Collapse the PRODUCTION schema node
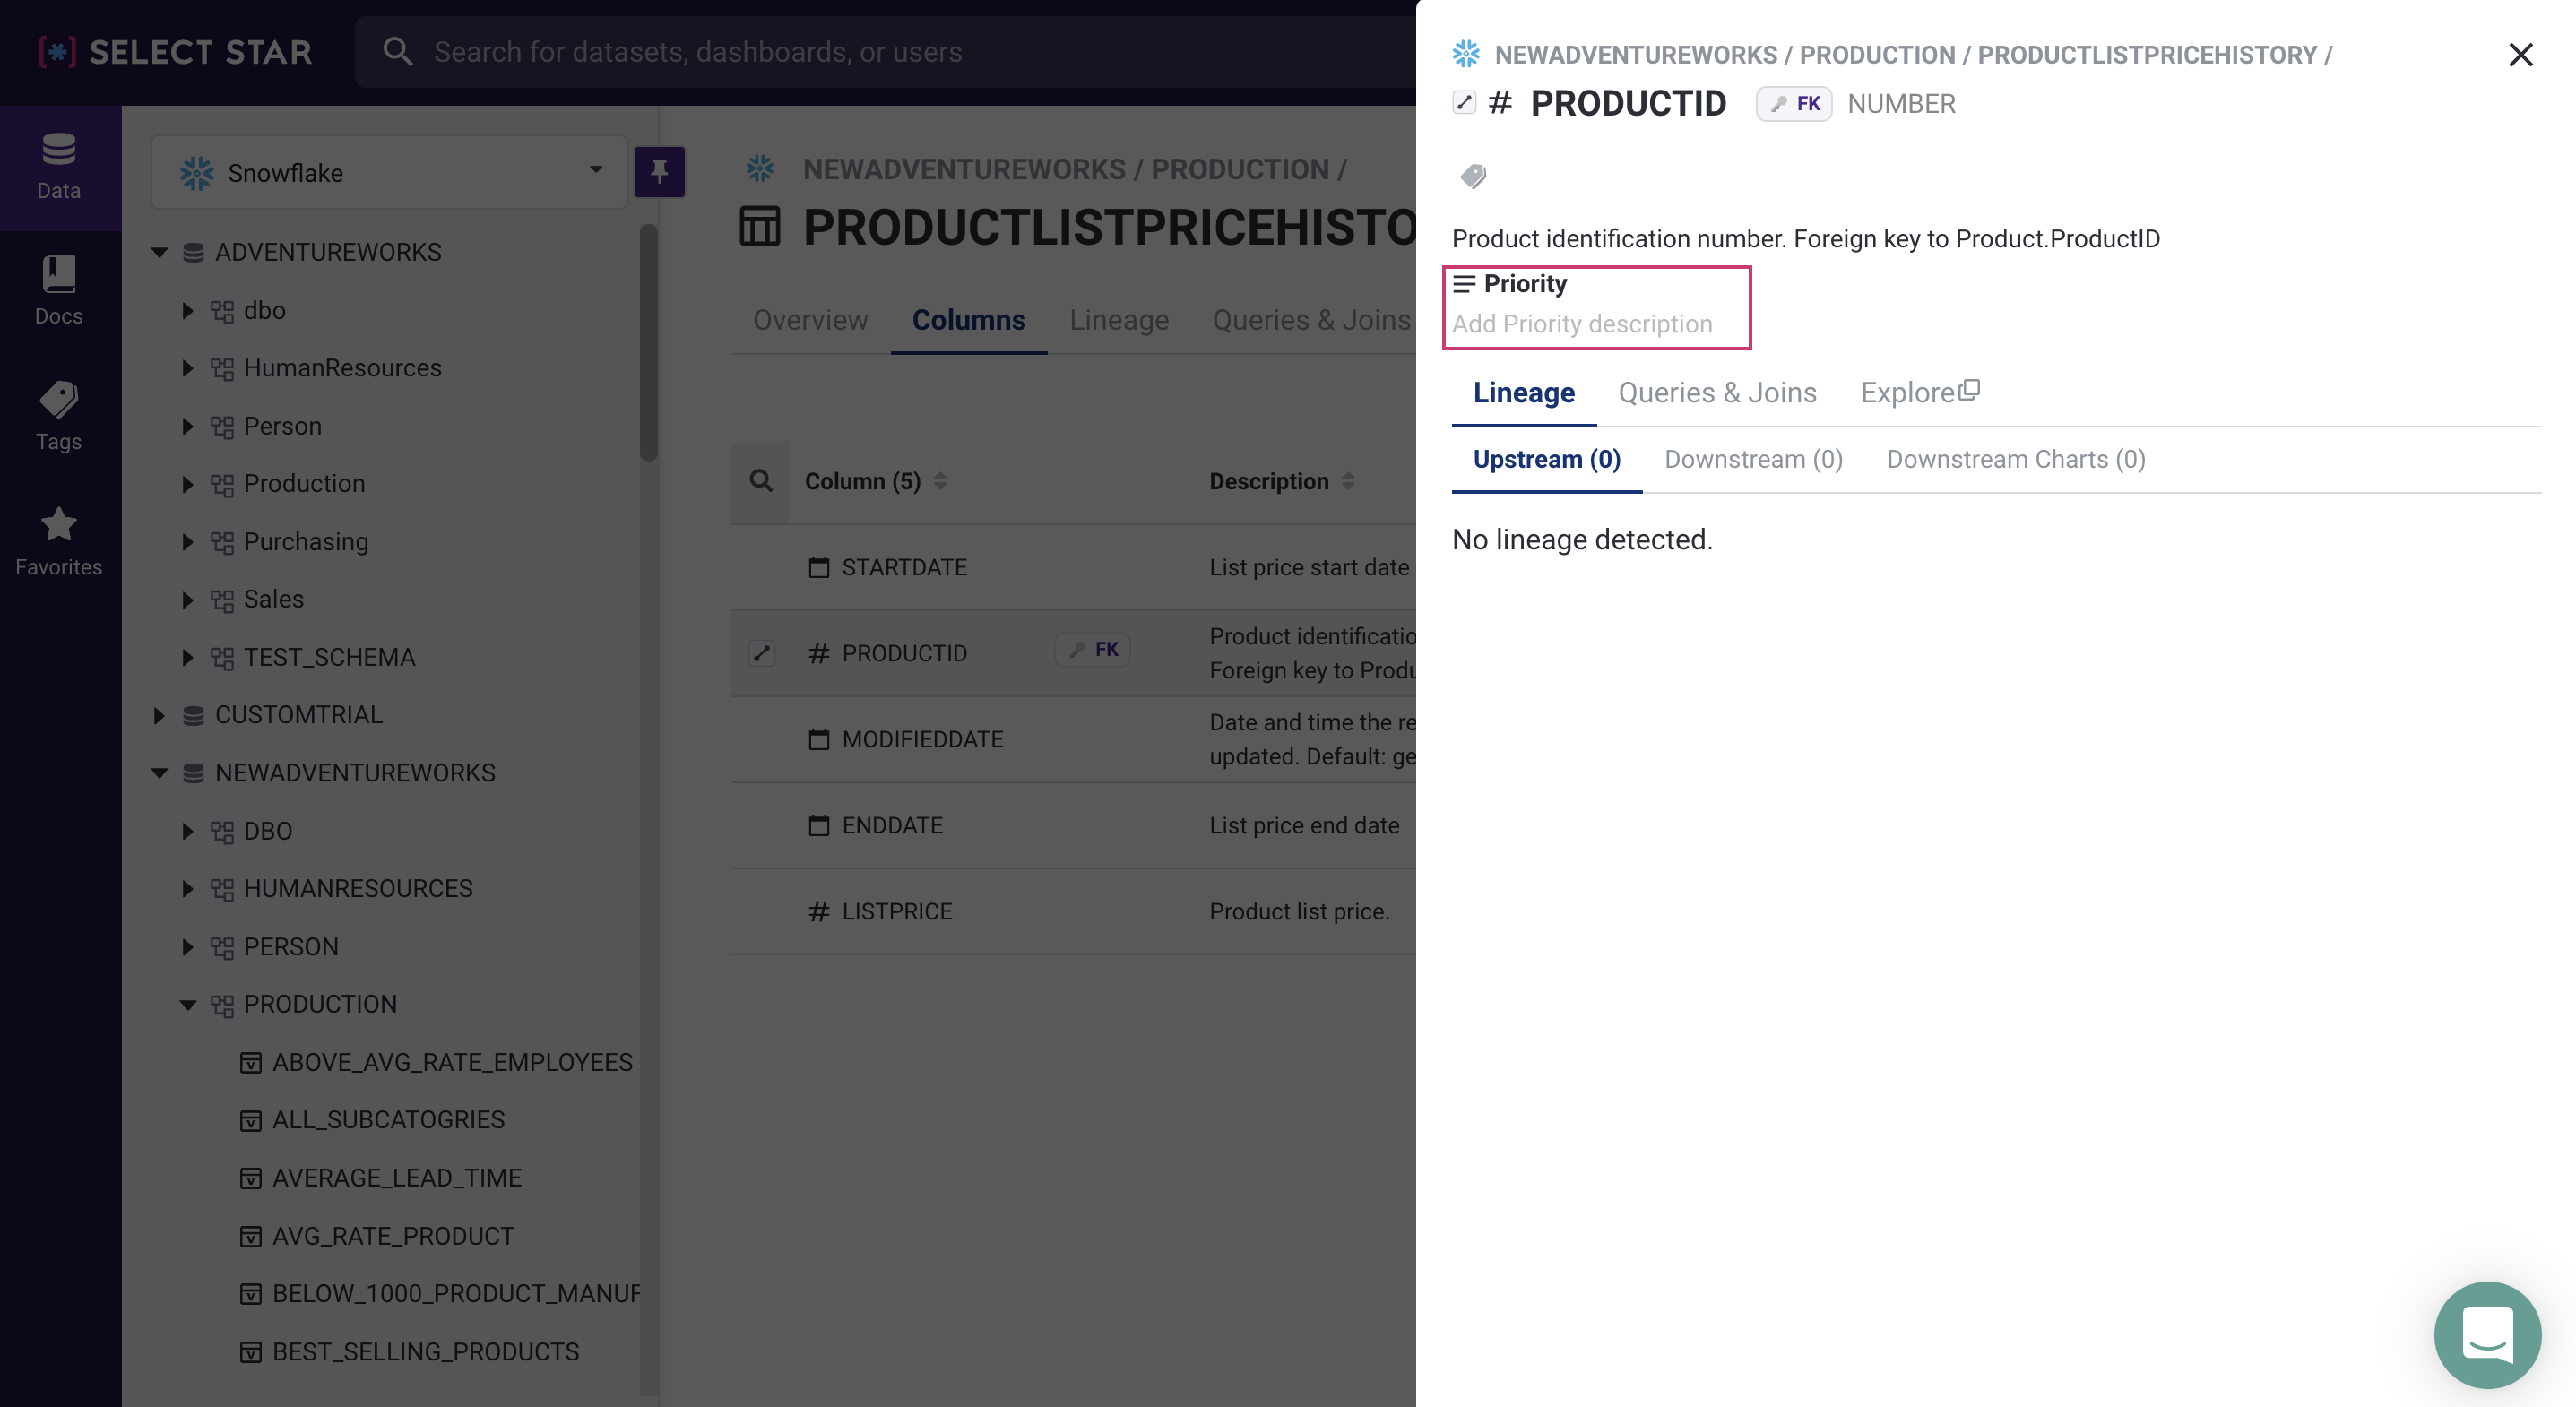This screenshot has width=2576, height=1407. pos(187,1004)
